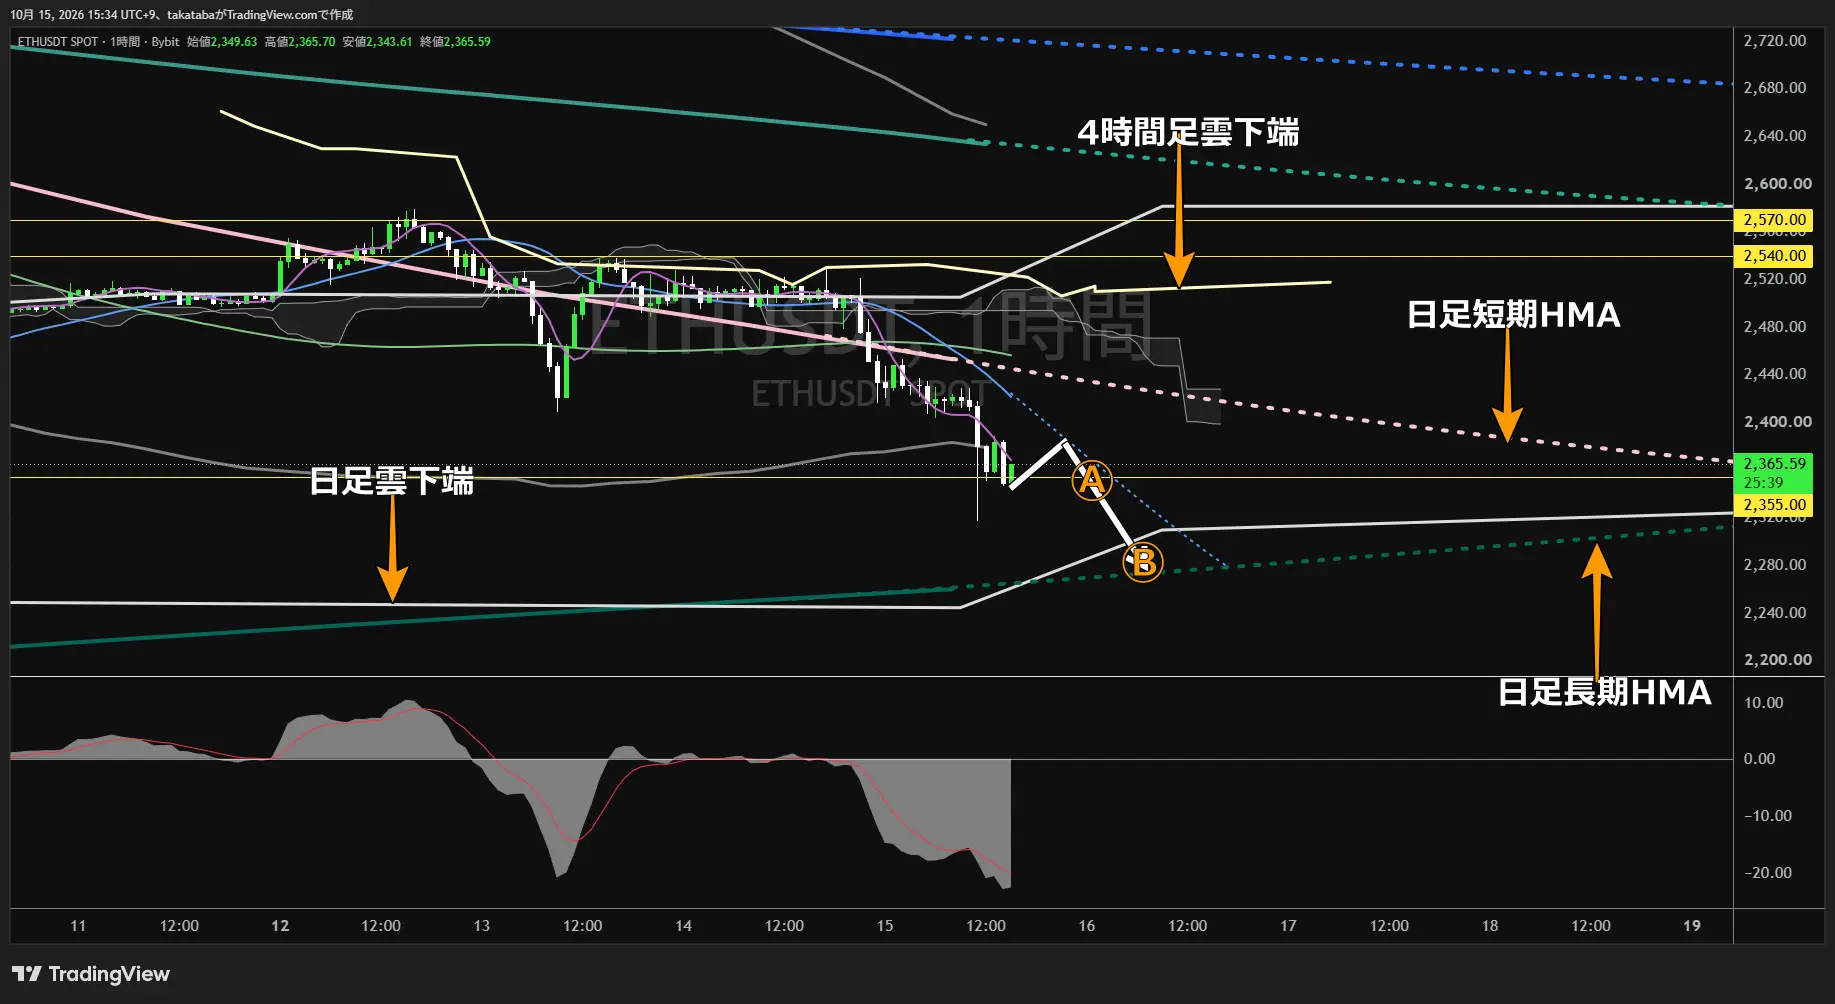Click the close value 終値2,365.59
The width and height of the screenshot is (1835, 1004).
coord(455,42)
